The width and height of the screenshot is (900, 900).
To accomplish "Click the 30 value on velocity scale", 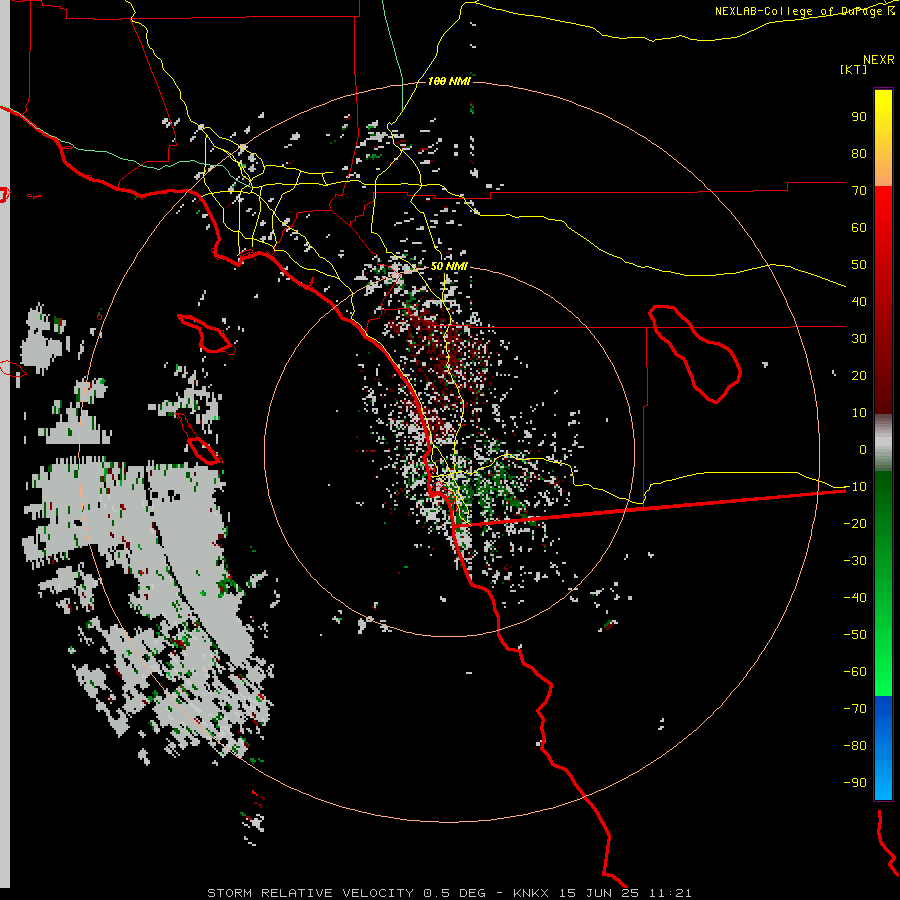I will click(859, 339).
